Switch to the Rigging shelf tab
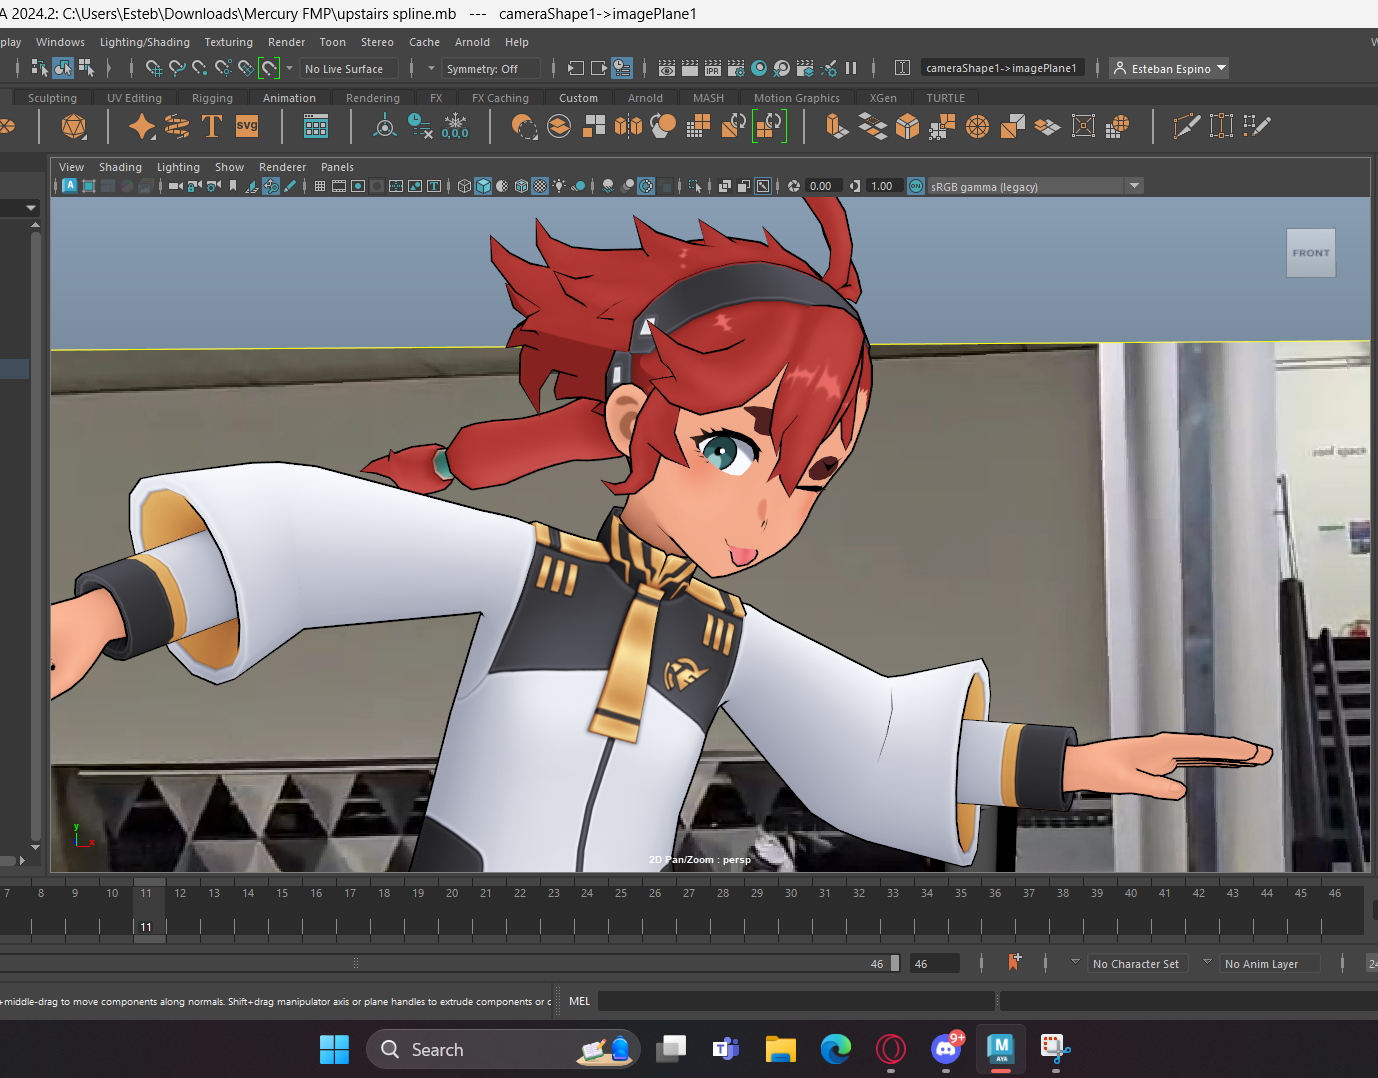 [x=212, y=98]
